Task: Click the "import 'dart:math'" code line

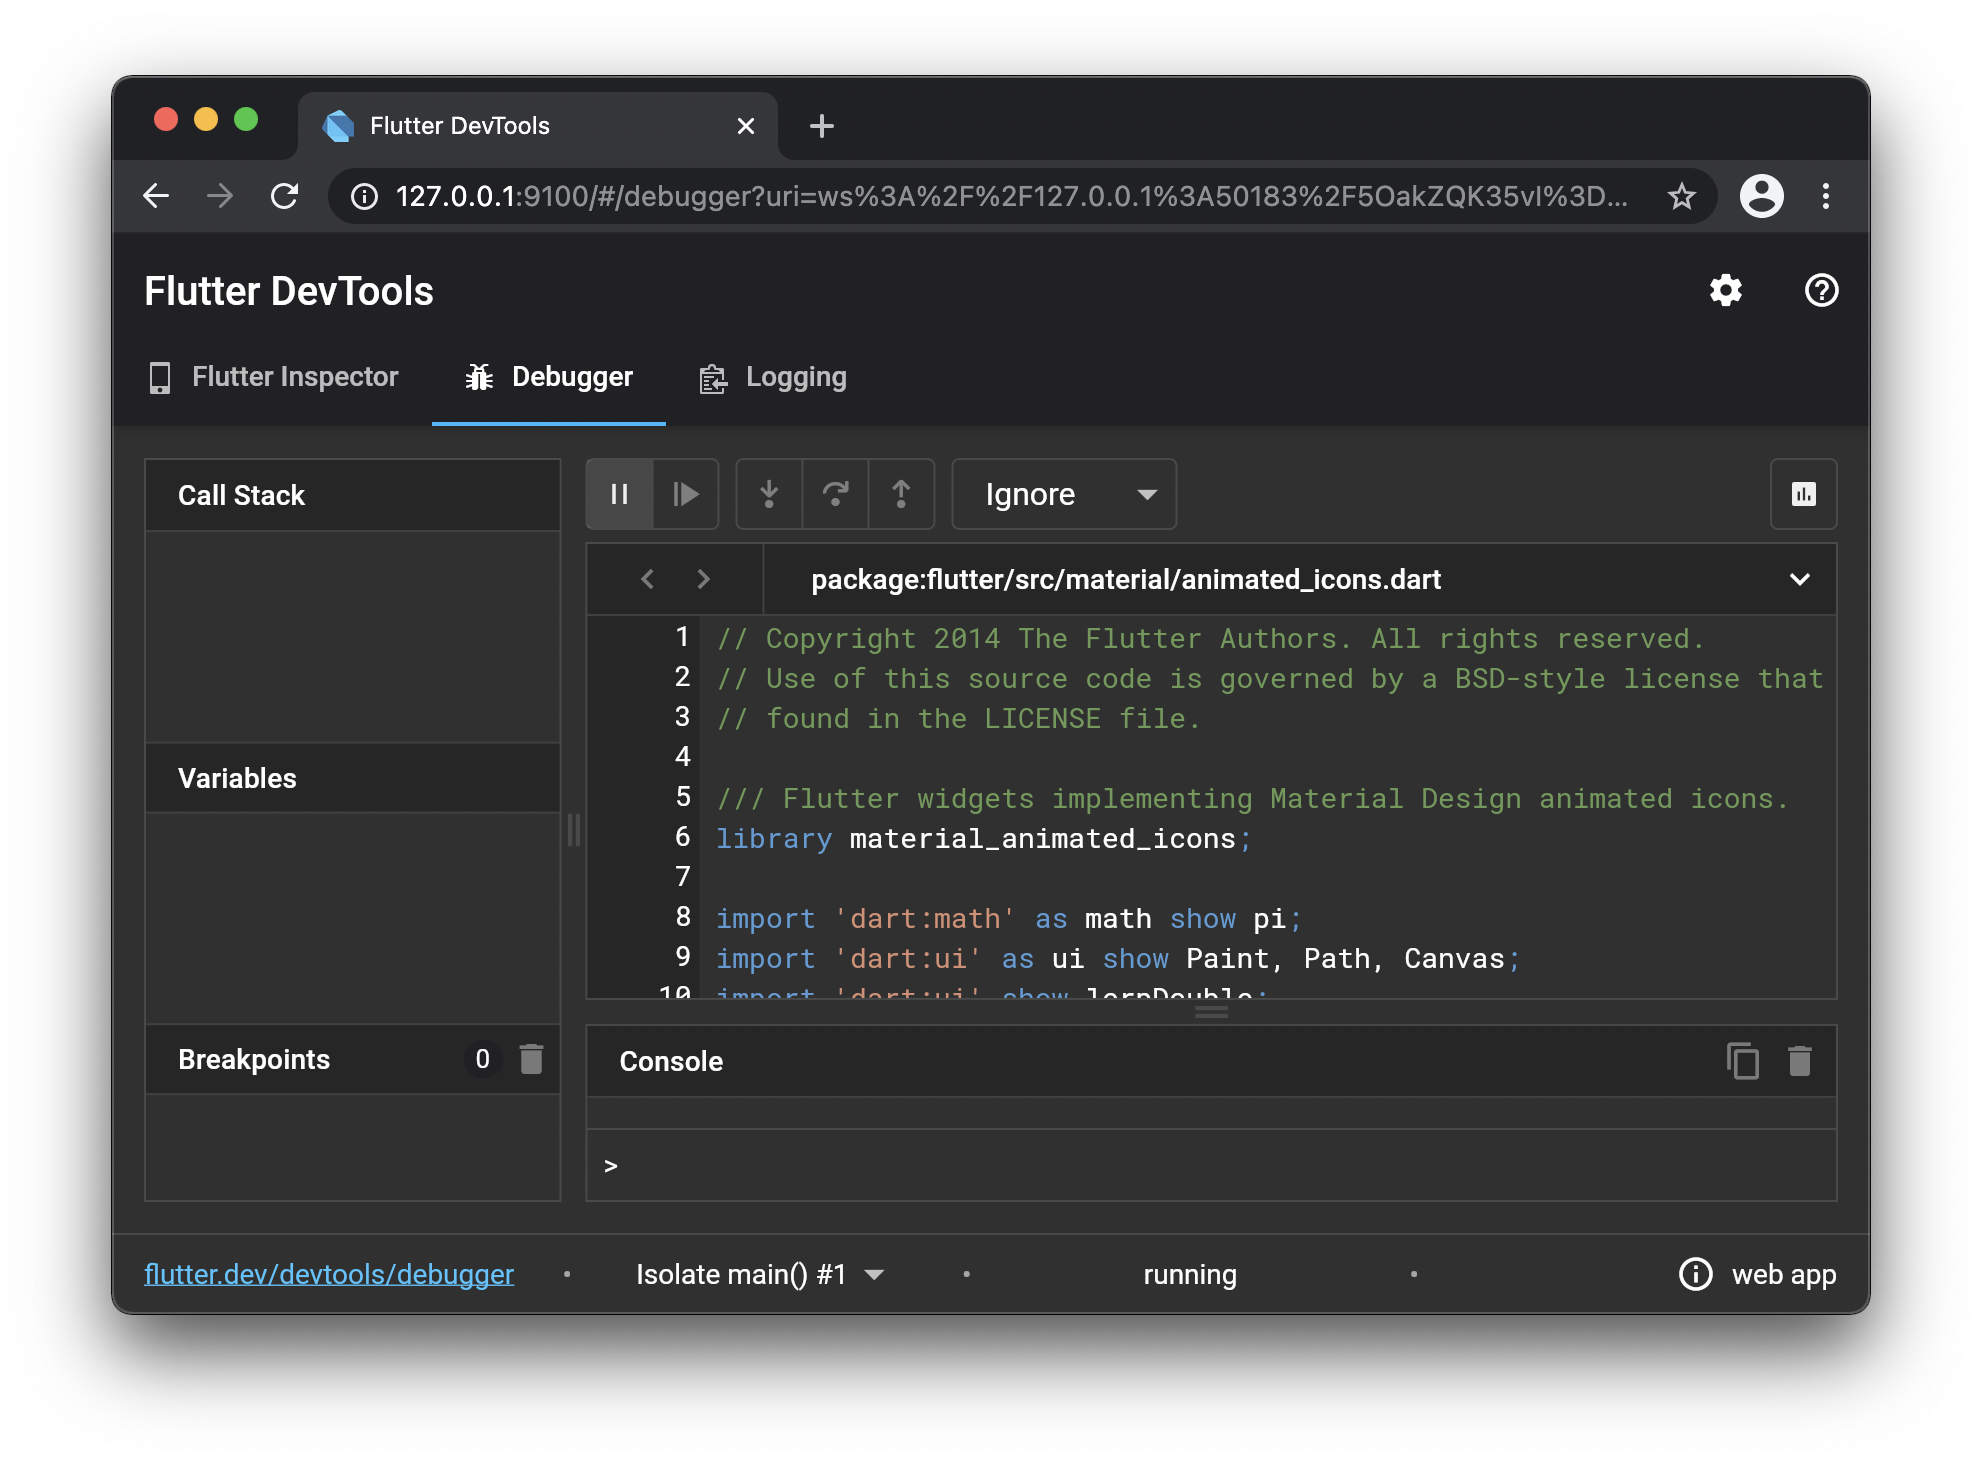Action: coord(1009,918)
